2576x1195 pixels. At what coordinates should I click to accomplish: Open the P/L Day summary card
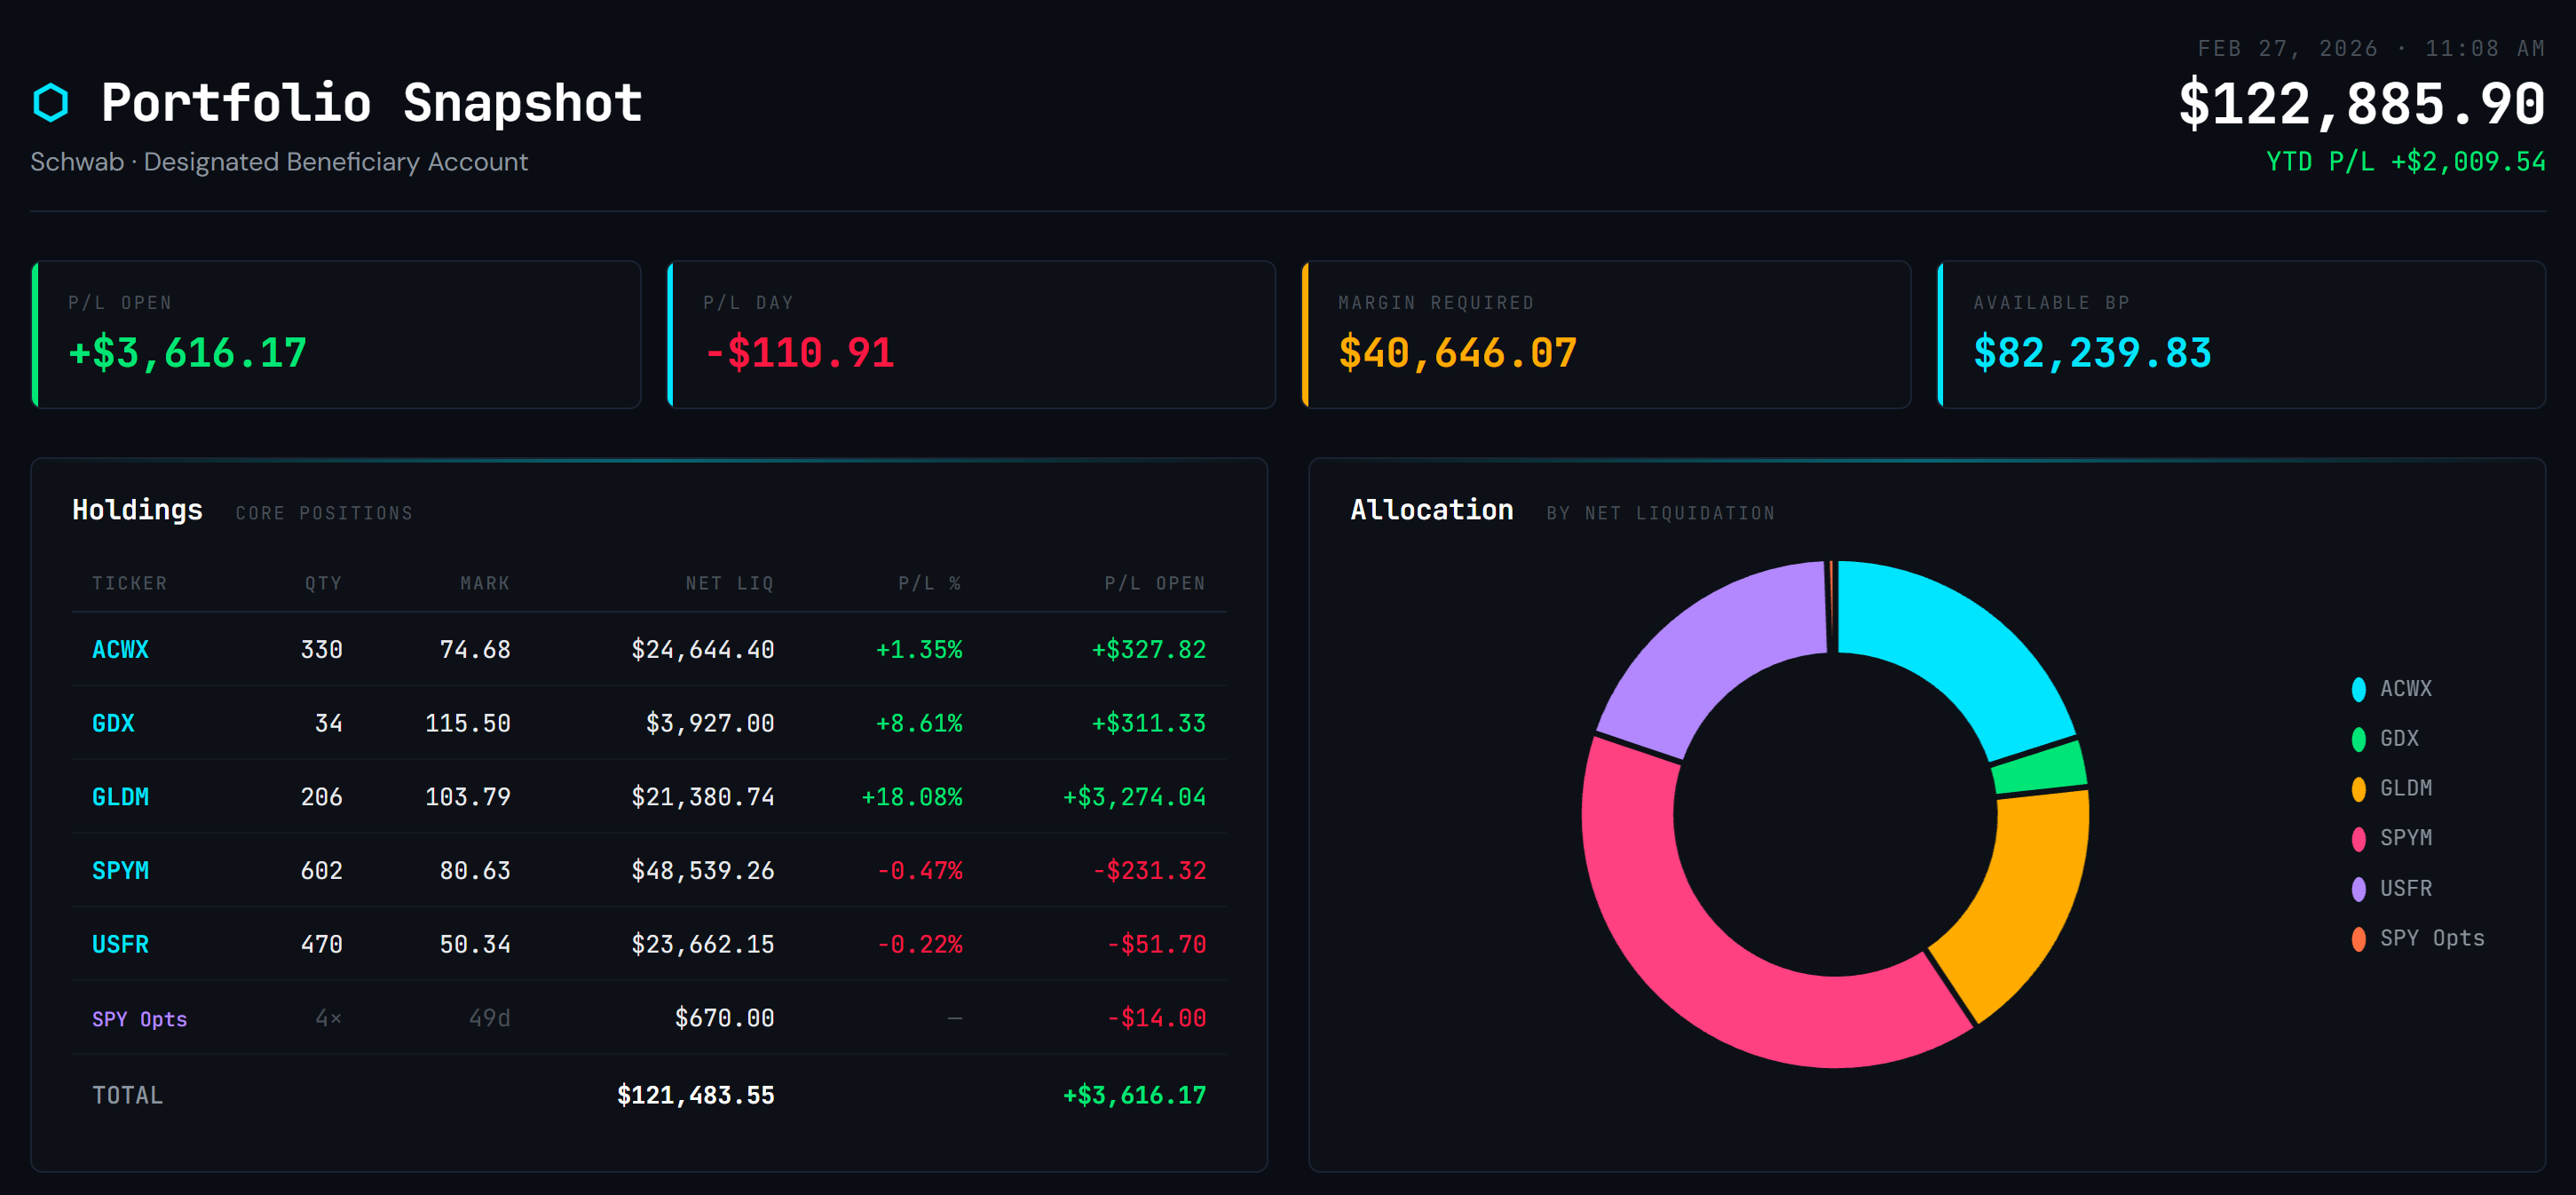tap(971, 335)
